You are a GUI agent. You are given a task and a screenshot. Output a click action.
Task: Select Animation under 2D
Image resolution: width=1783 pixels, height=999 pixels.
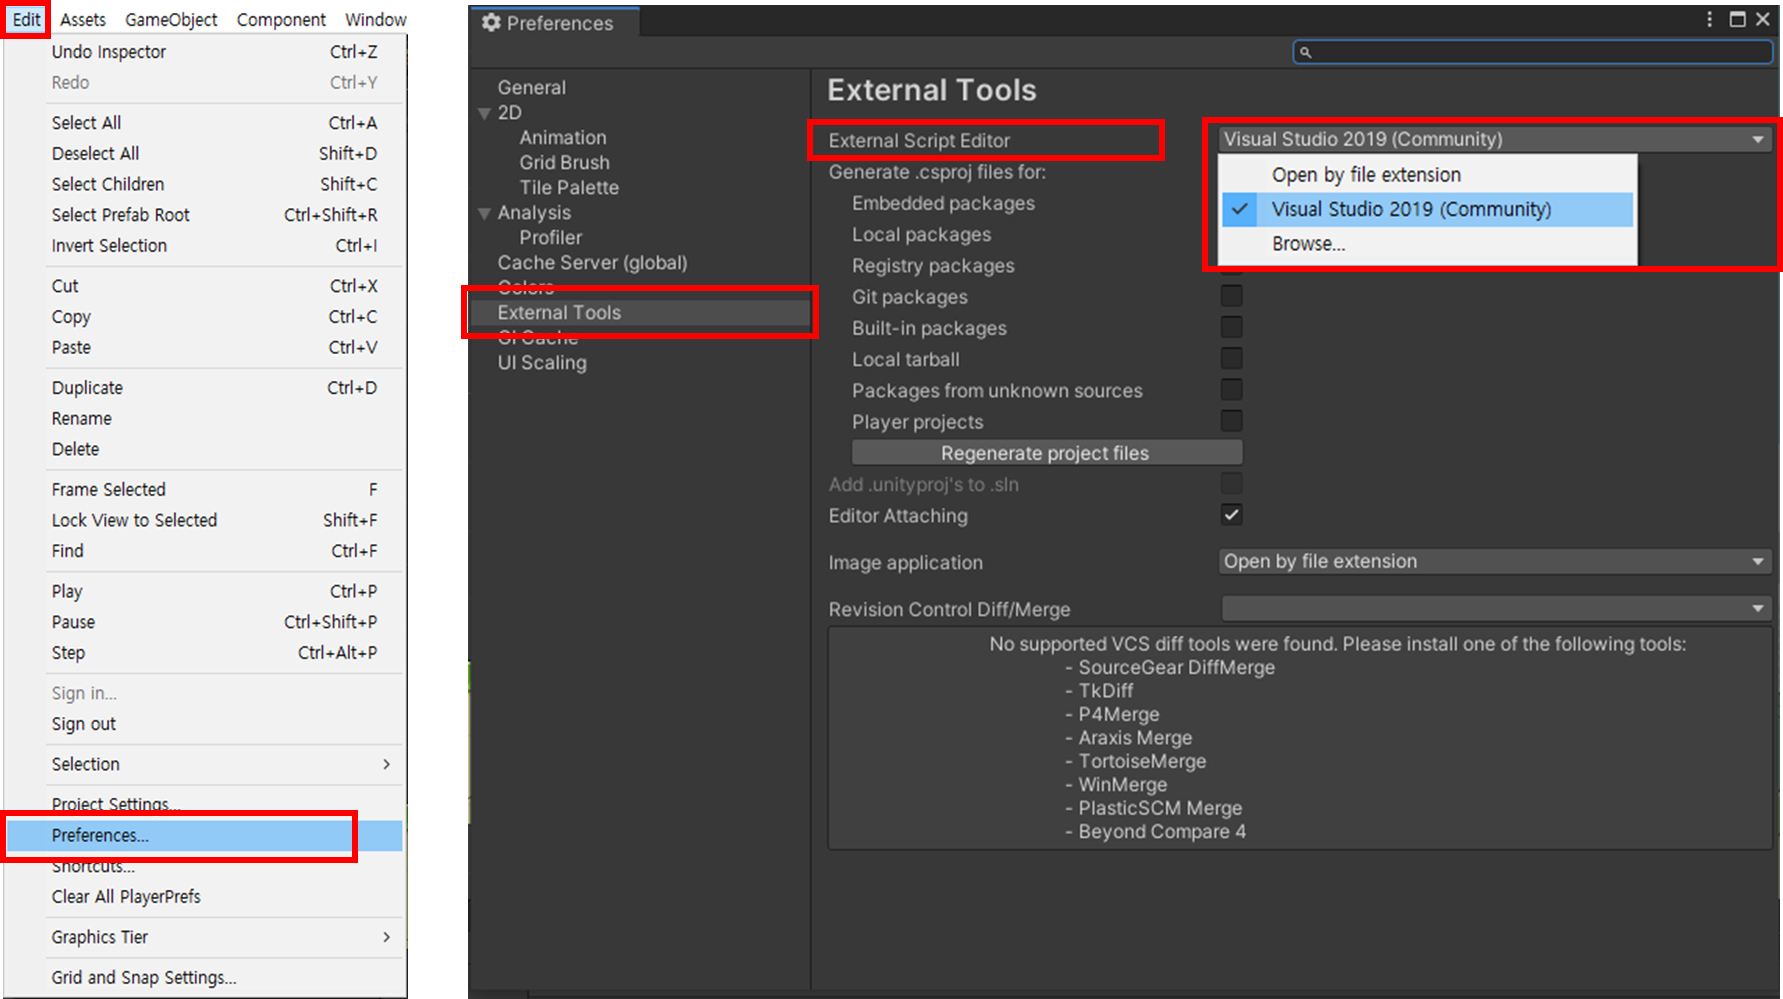tap(563, 138)
